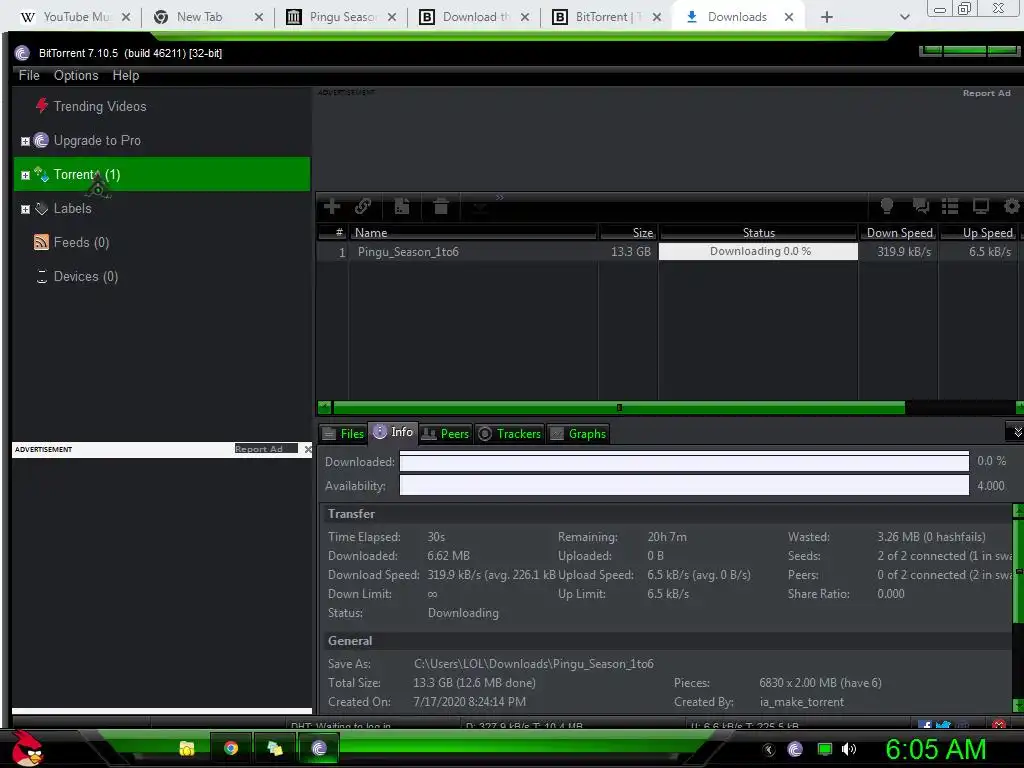Click the info pane vertical scrollbar

1018,571
